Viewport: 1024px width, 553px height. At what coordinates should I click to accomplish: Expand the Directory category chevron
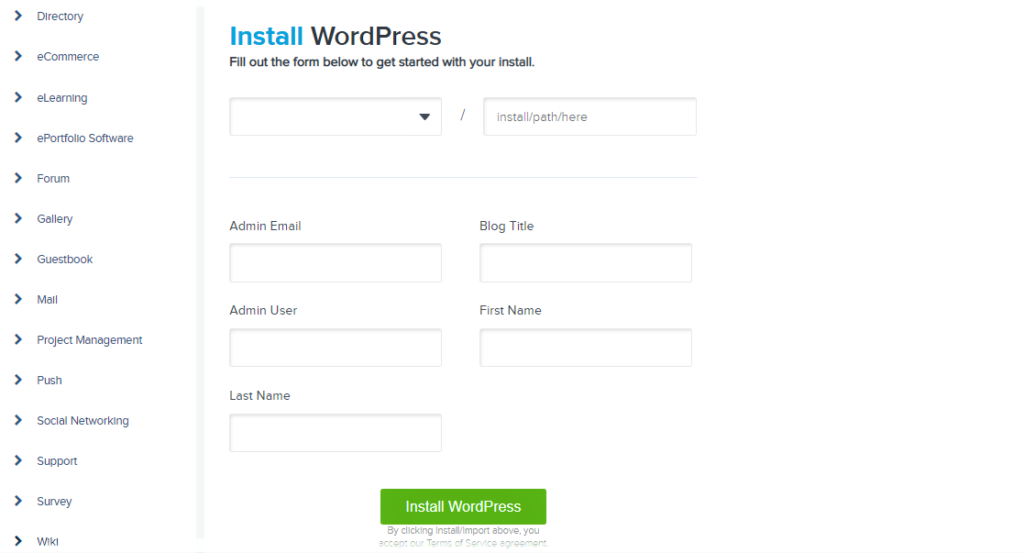click(18, 16)
